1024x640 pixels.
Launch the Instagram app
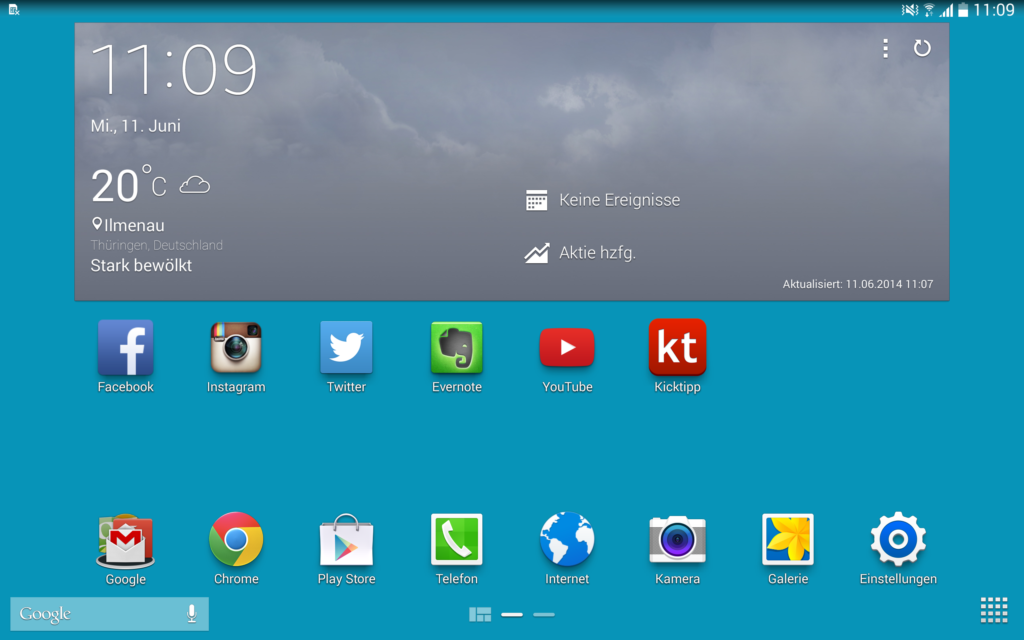pos(236,347)
